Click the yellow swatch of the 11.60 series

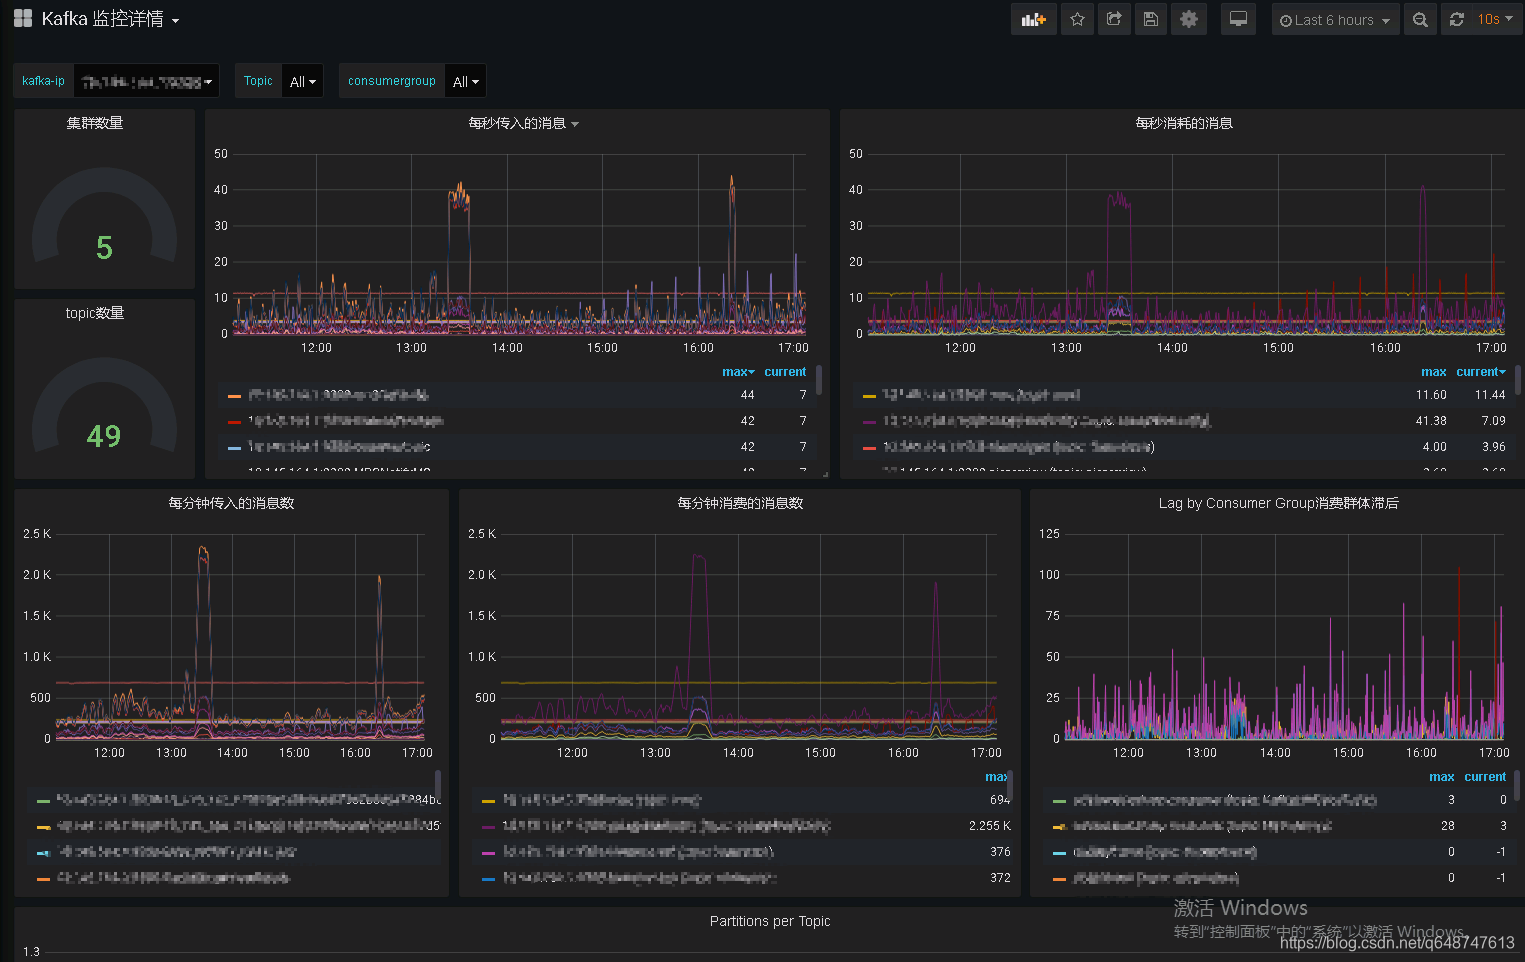point(869,395)
